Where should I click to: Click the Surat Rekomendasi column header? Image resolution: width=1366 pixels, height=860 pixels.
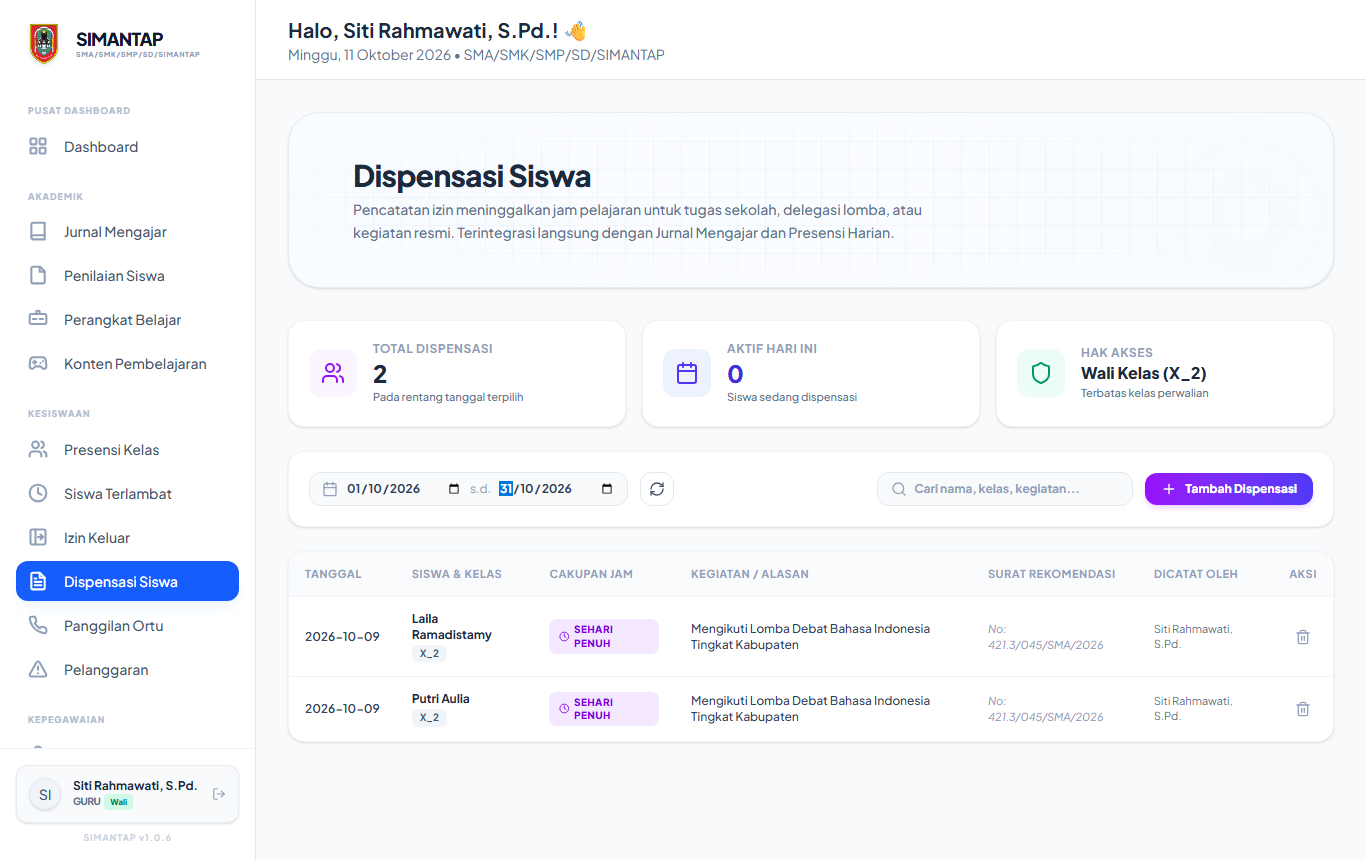tap(1051, 574)
